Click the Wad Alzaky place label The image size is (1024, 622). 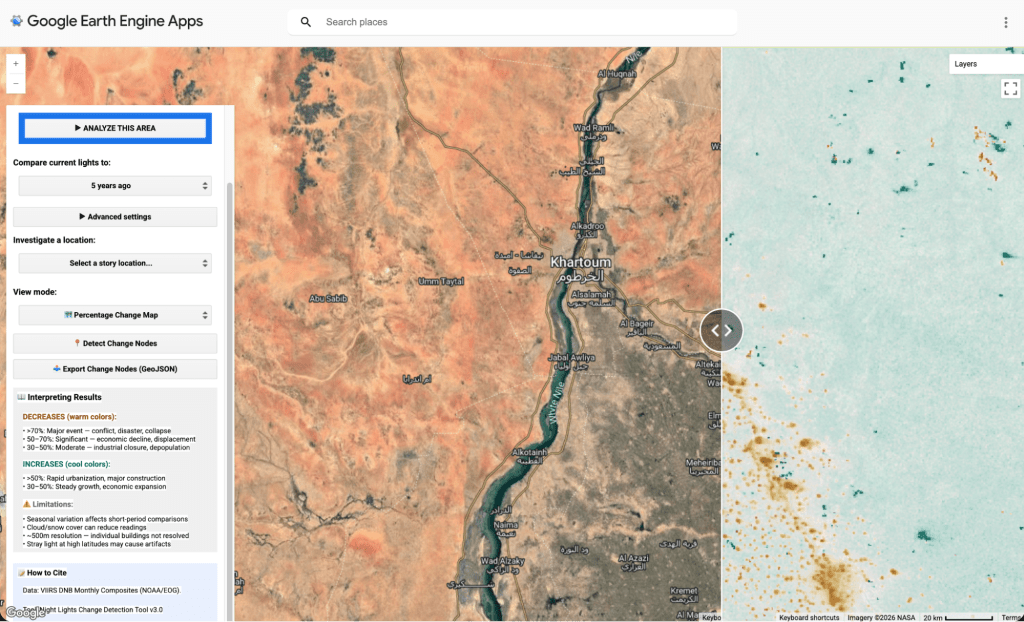[x=502, y=561]
